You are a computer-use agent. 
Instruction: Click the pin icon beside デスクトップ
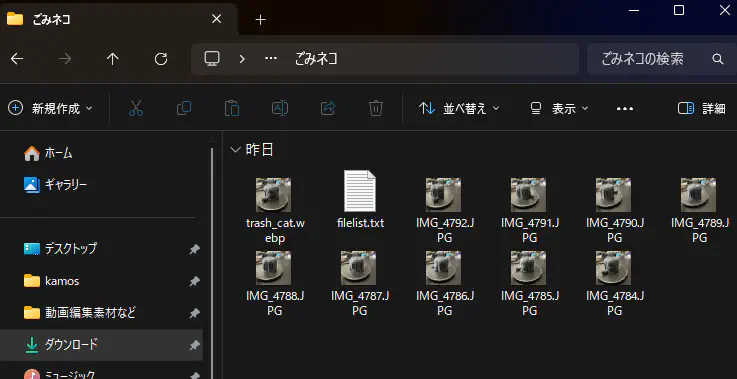[194, 249]
